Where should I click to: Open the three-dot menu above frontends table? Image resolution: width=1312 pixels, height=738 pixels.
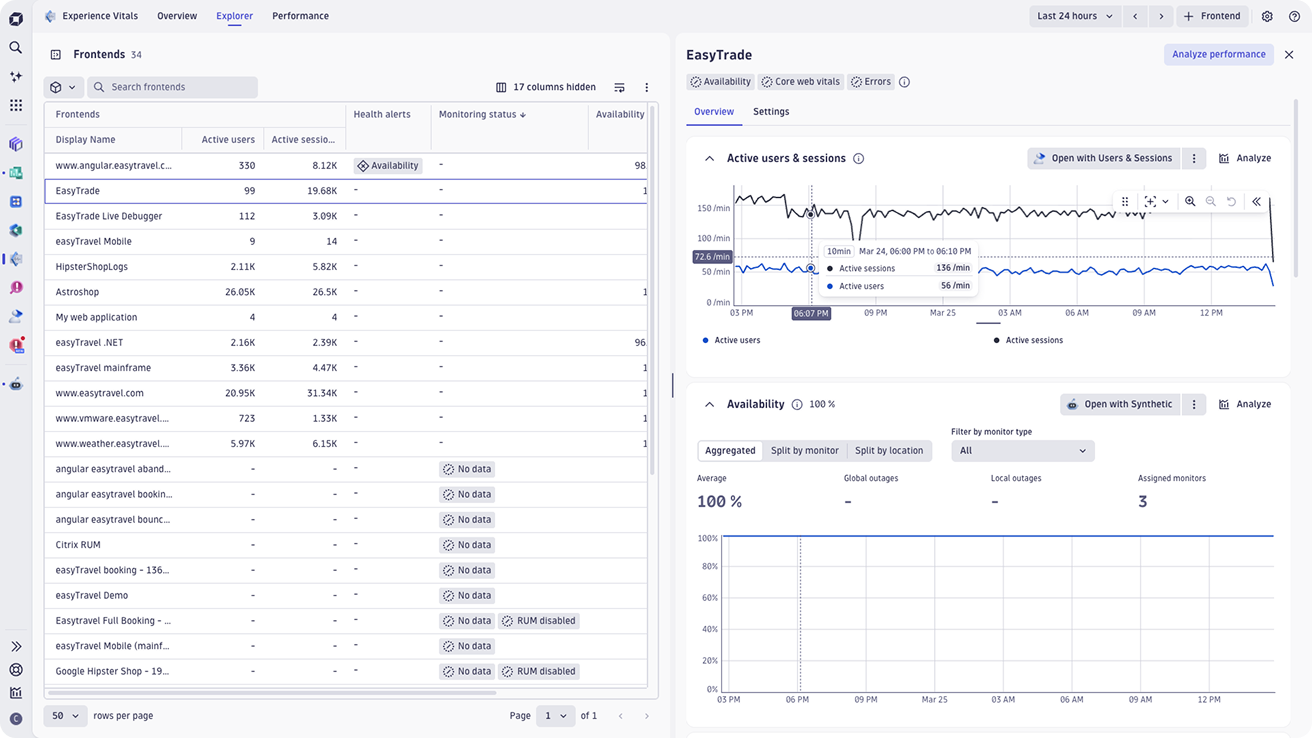pos(646,87)
